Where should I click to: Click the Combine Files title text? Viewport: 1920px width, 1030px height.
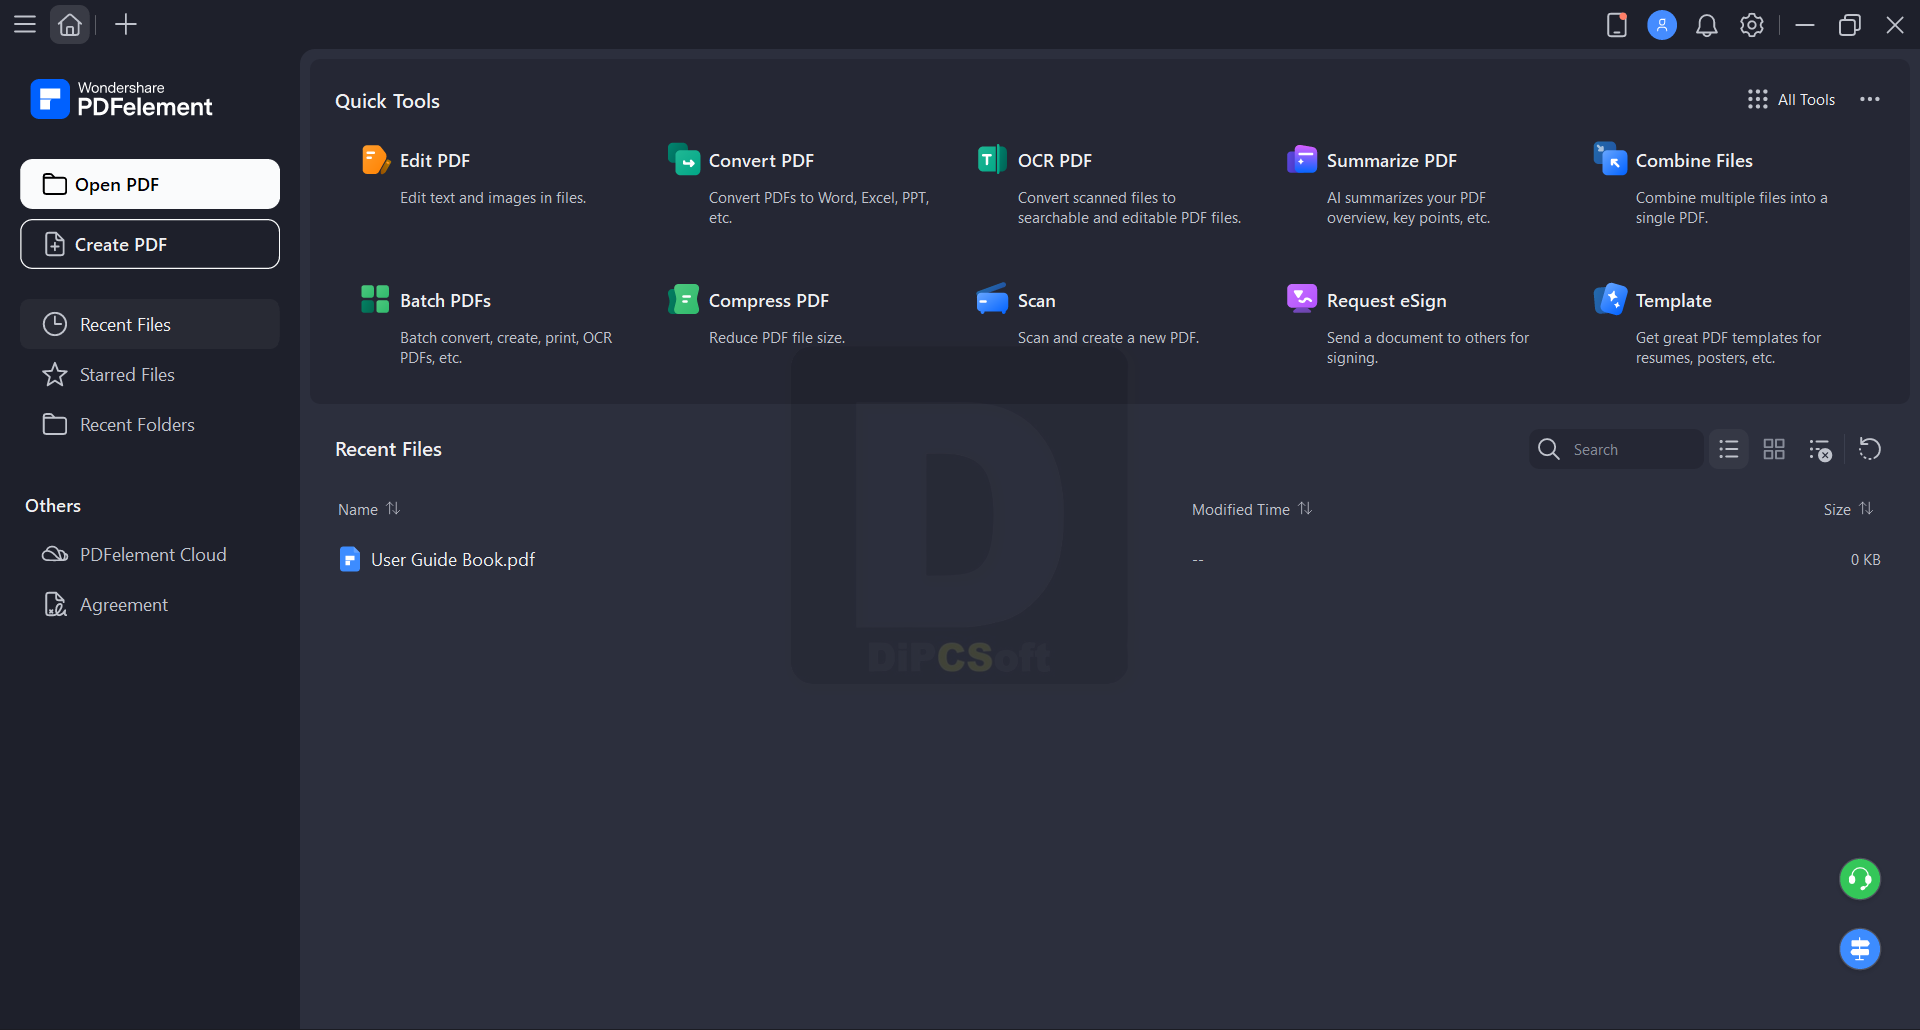1694,160
